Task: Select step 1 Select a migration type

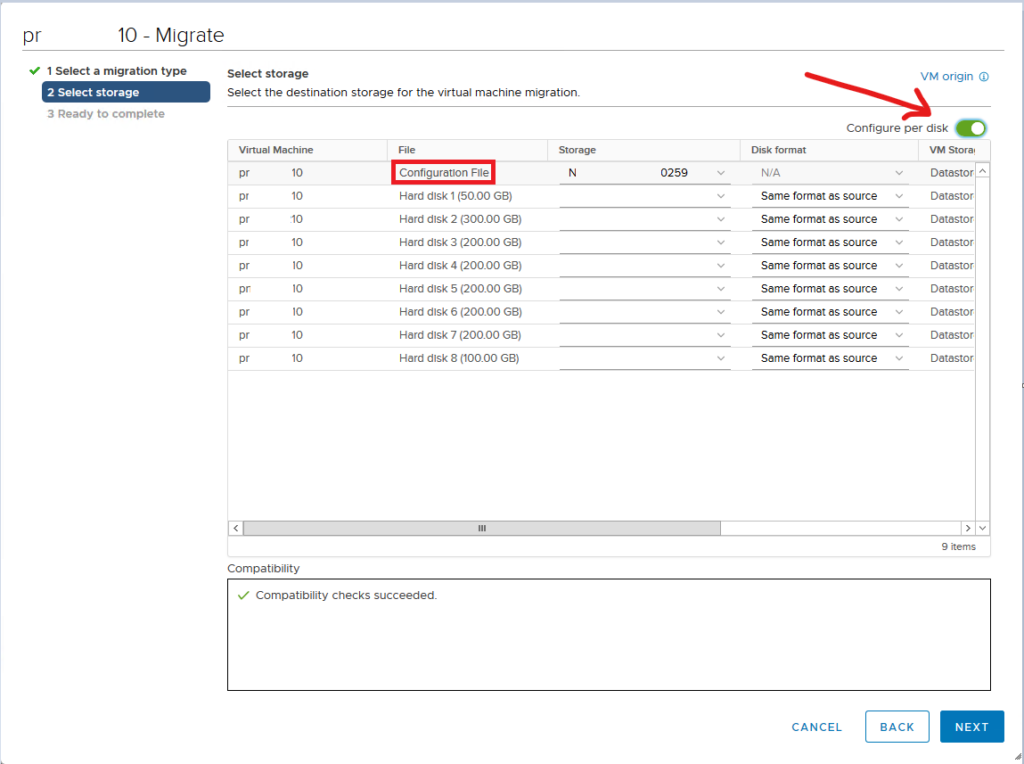Action: tap(114, 71)
